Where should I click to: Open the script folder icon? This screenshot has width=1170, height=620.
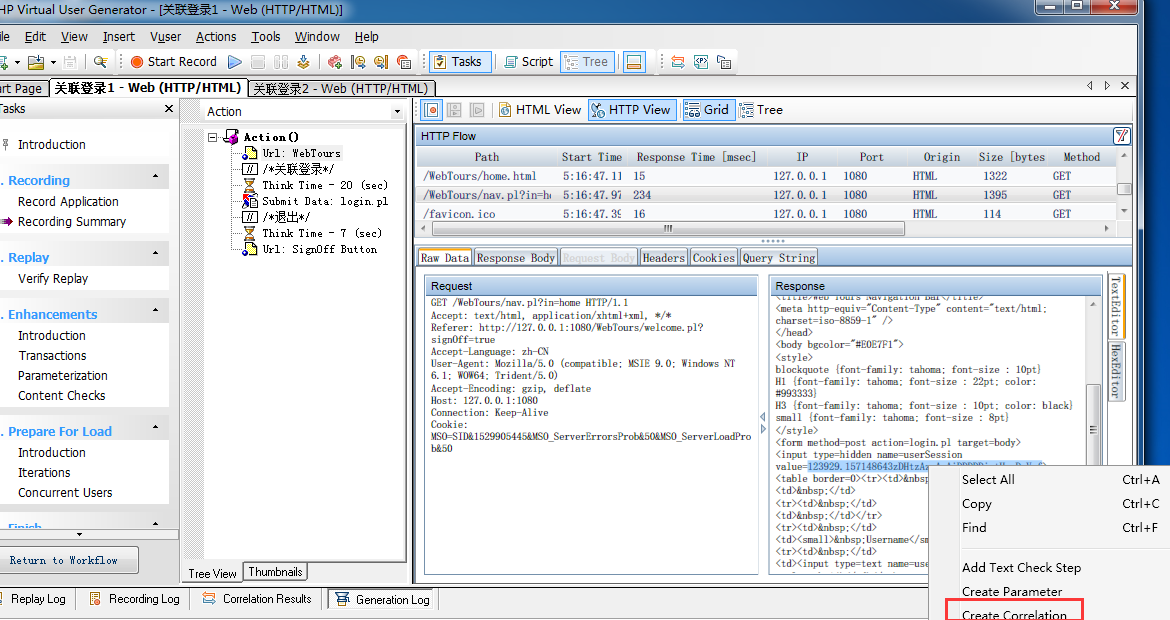(35, 62)
